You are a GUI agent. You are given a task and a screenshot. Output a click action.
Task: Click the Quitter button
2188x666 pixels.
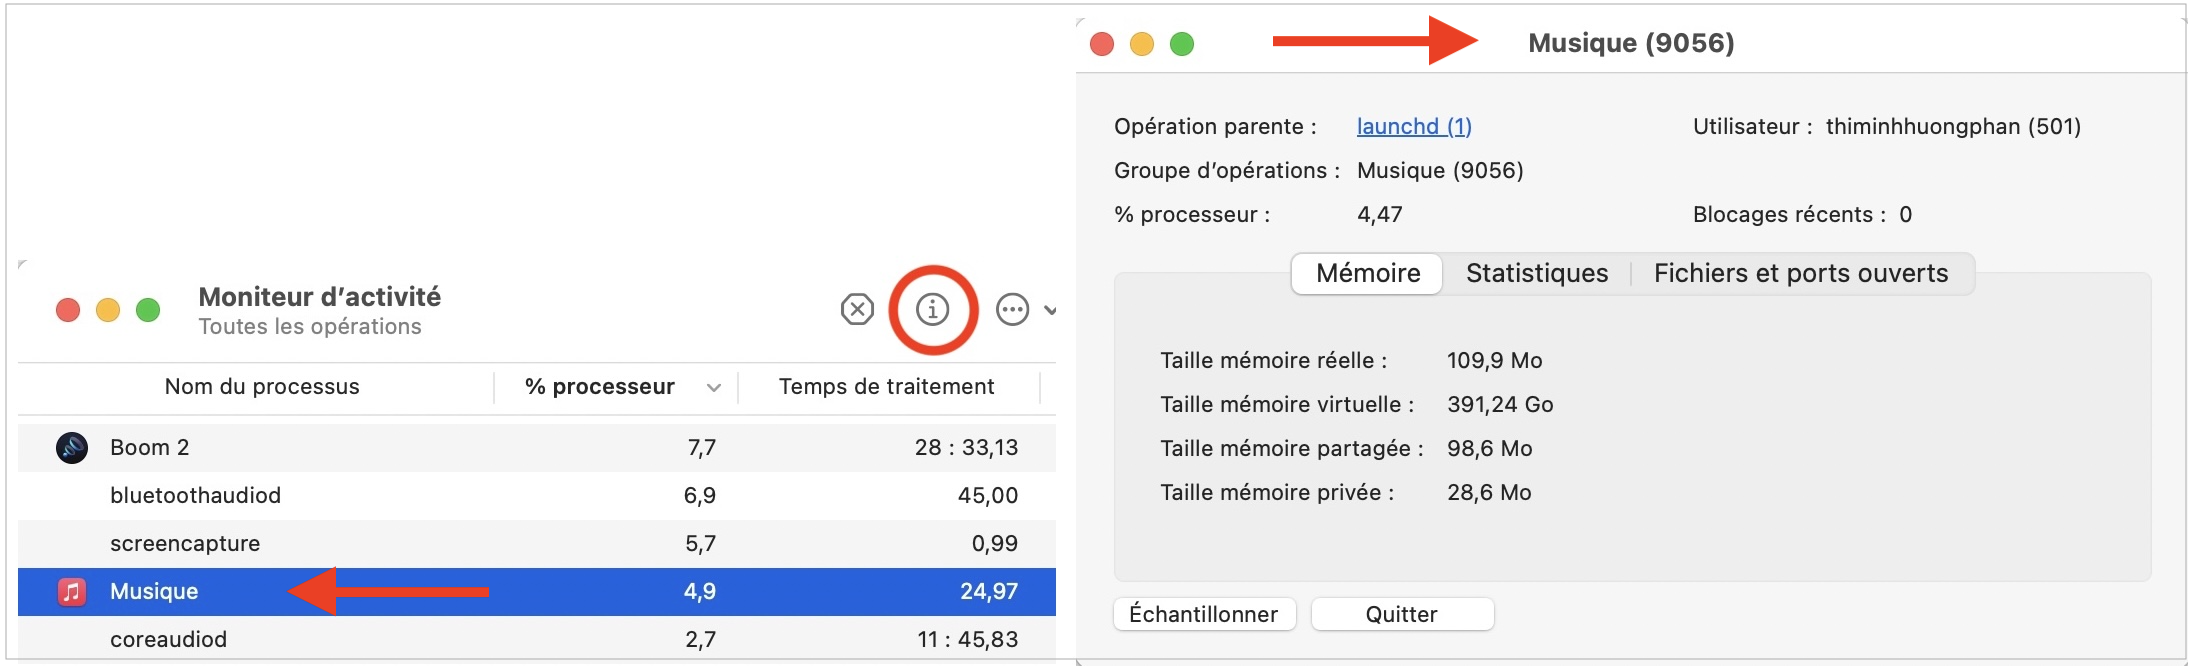[x=1402, y=614]
